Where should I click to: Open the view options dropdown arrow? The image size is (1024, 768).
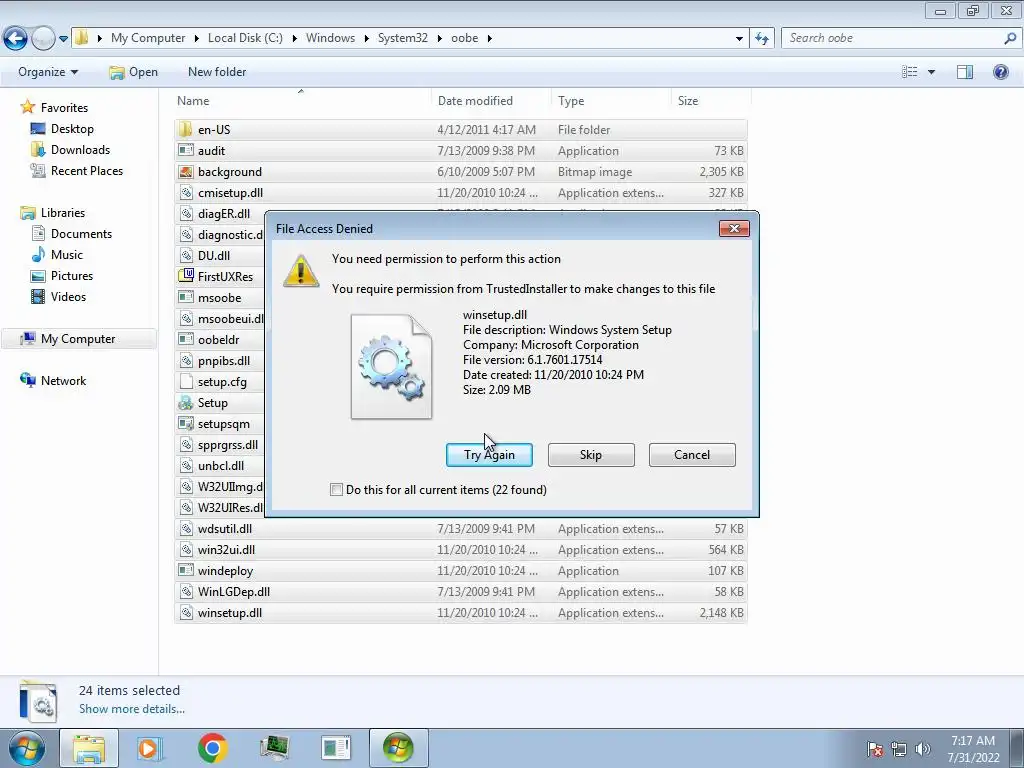(x=931, y=72)
